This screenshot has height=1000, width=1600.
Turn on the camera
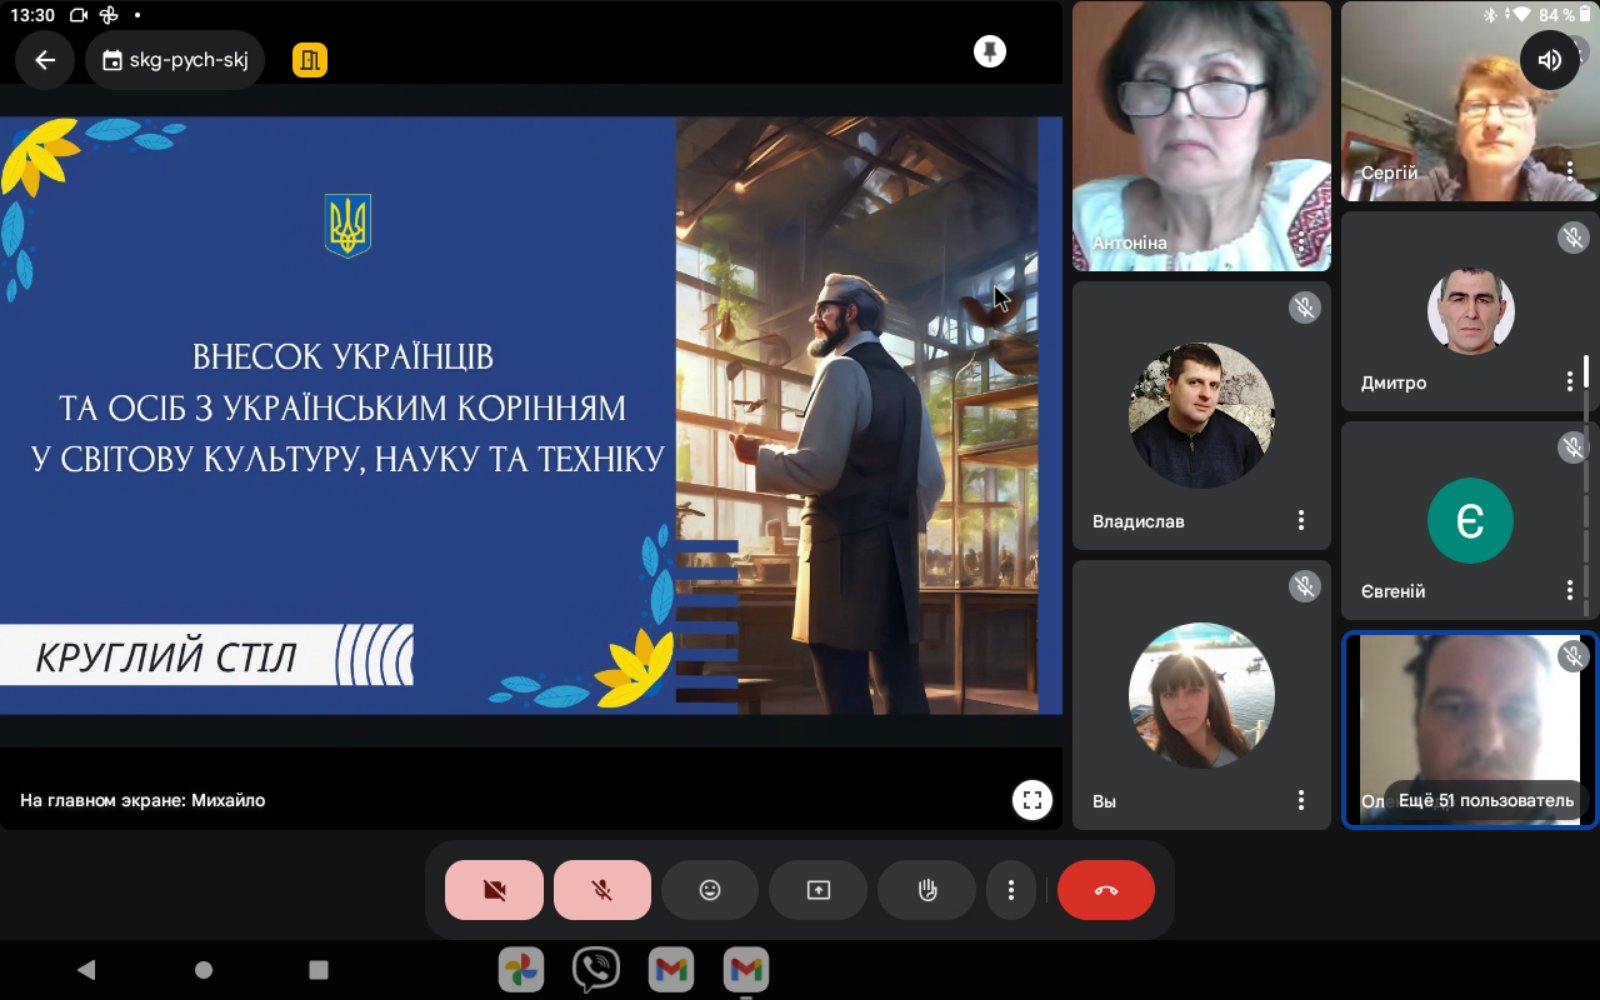(494, 890)
